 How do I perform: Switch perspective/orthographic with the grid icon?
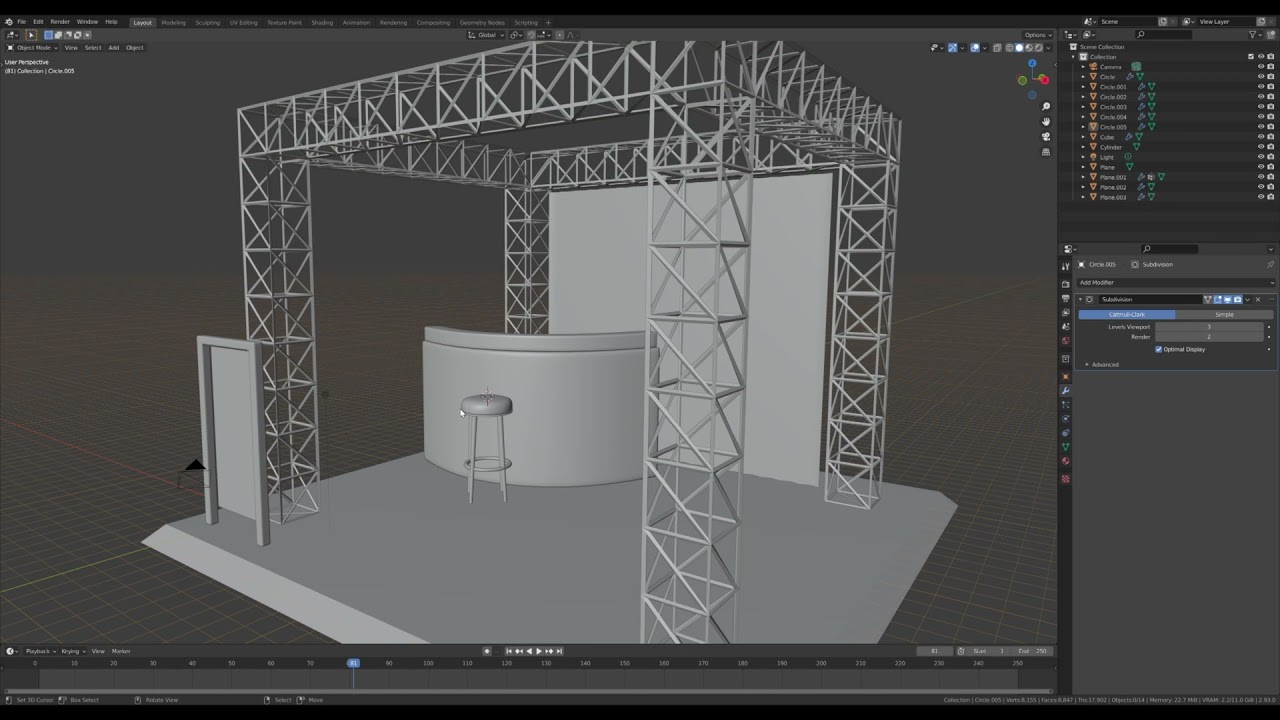pyautogui.click(x=1046, y=152)
